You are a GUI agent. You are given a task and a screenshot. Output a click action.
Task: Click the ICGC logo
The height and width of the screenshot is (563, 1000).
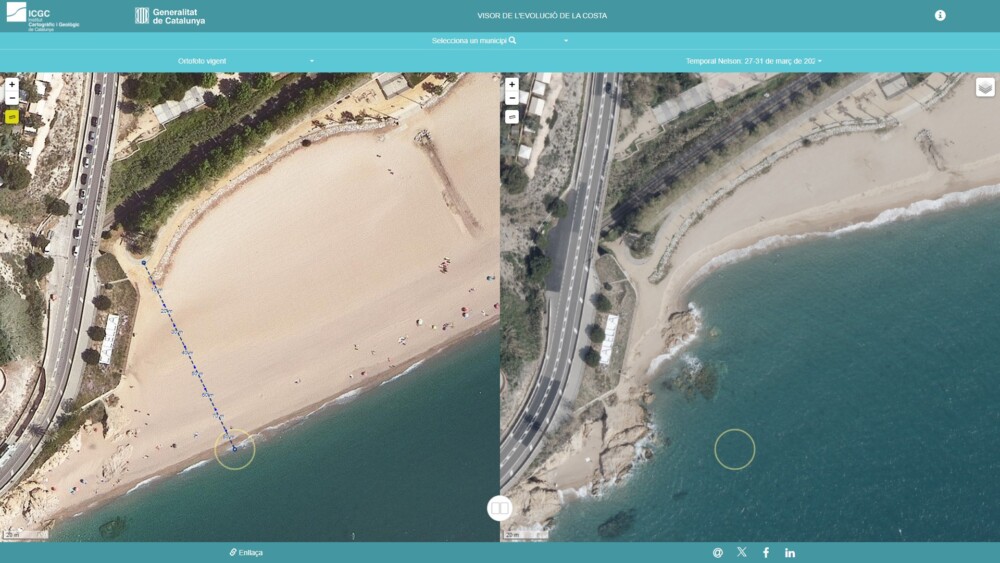41,16
